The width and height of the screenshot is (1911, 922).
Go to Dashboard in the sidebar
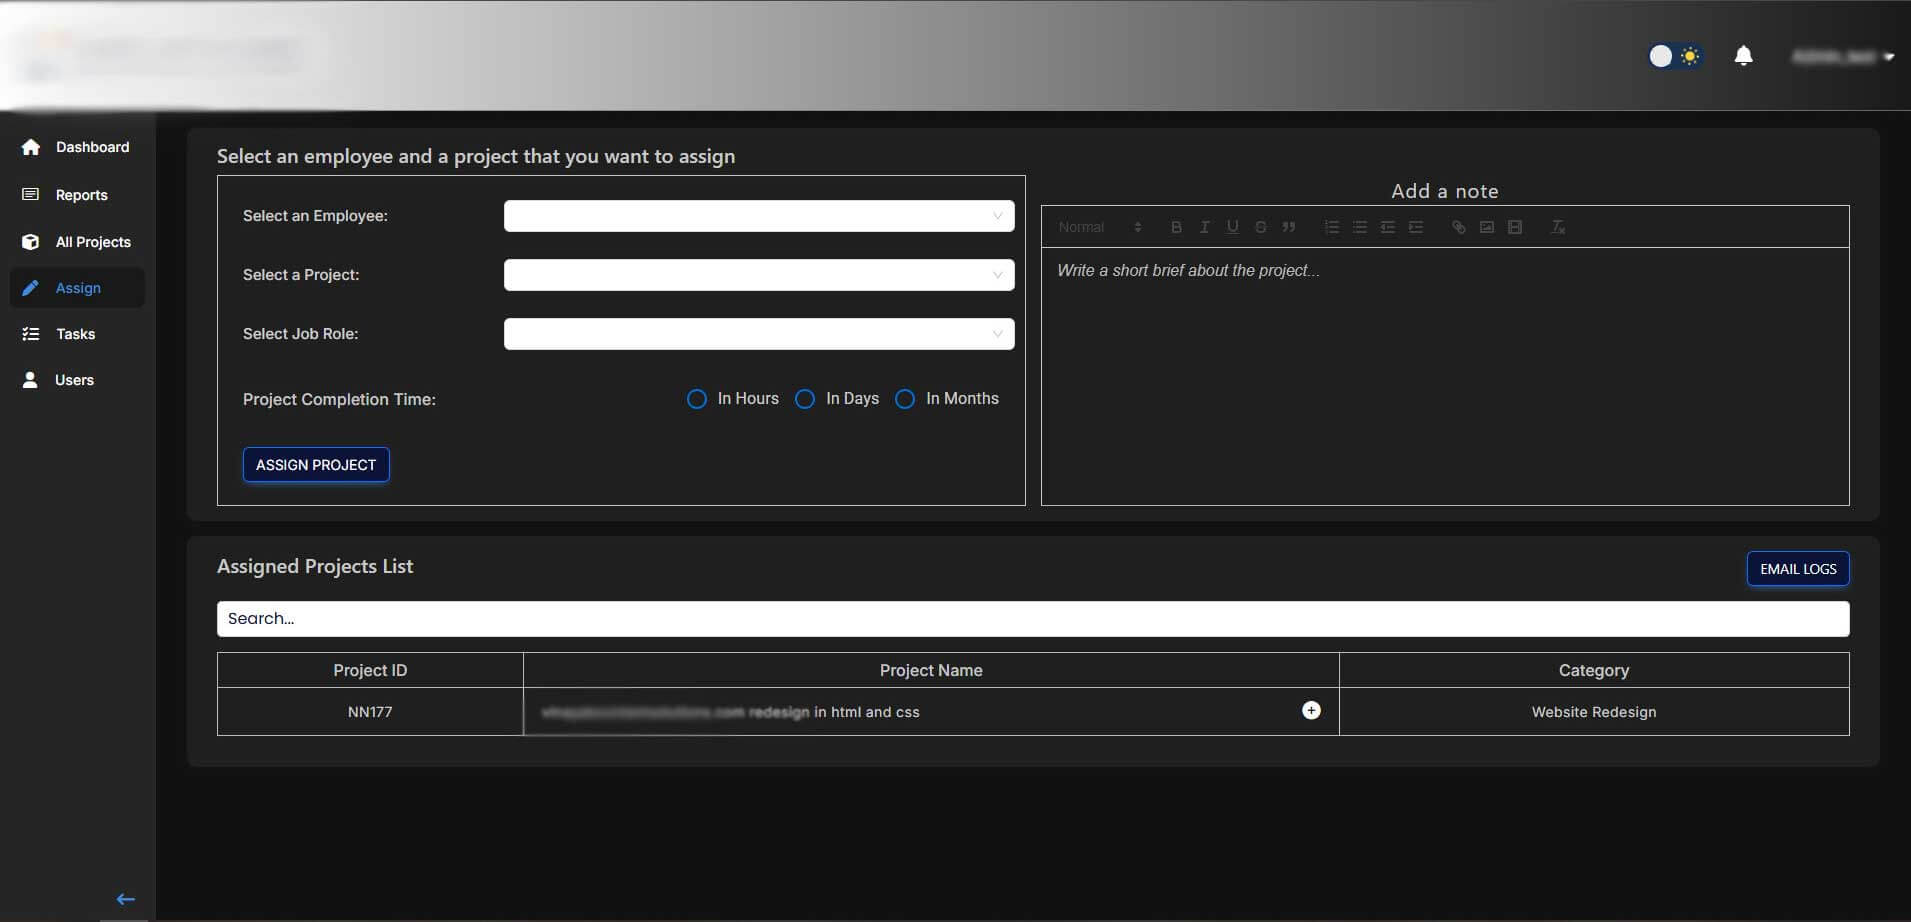click(x=77, y=147)
